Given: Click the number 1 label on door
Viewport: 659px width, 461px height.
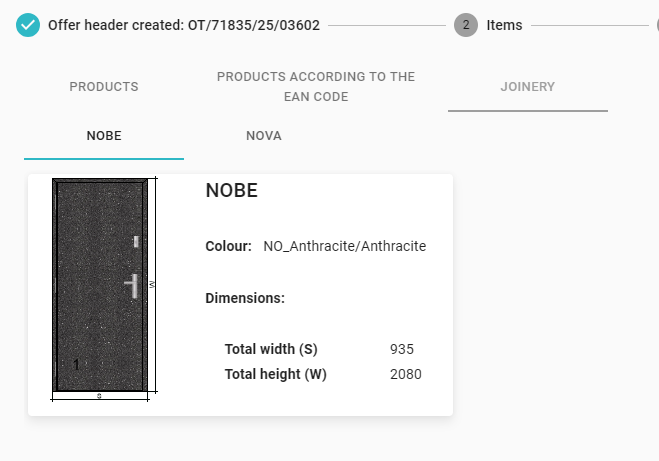Looking at the screenshot, I should coord(77,365).
